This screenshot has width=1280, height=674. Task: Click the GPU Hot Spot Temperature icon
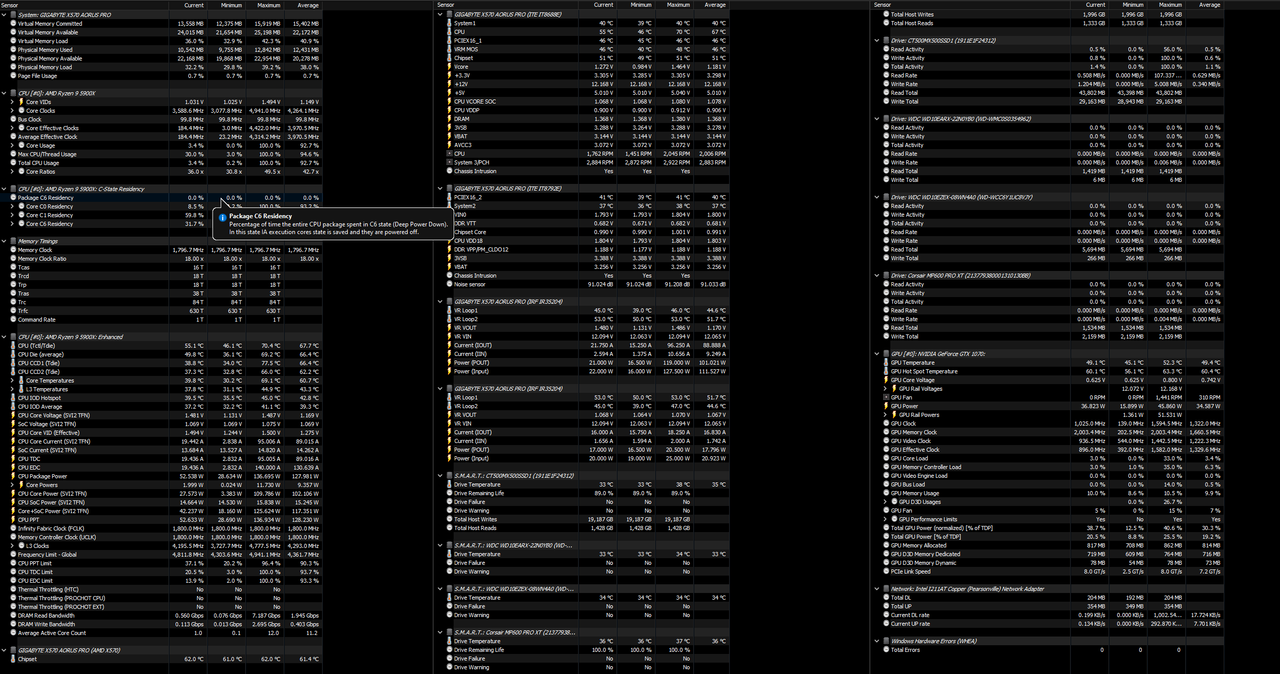(x=886, y=371)
